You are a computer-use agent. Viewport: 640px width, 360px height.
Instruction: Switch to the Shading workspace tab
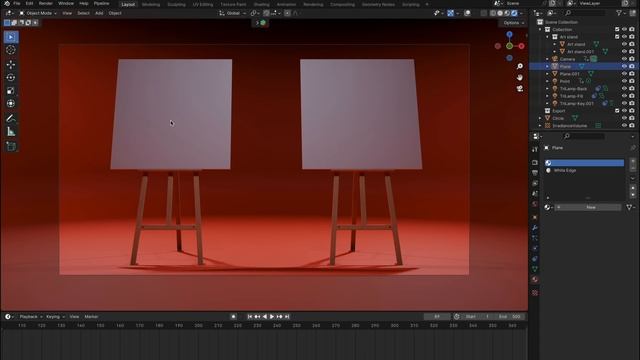[261, 4]
